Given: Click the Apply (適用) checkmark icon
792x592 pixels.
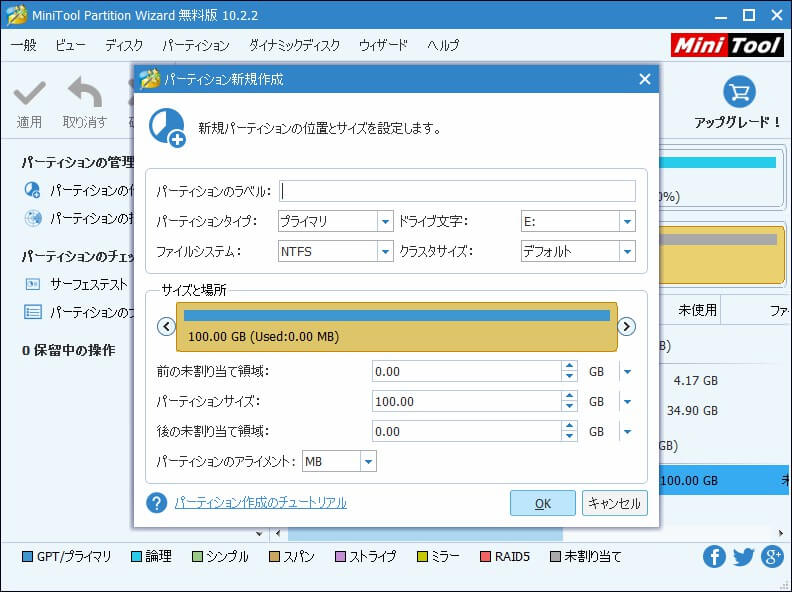Looking at the screenshot, I should 29,93.
